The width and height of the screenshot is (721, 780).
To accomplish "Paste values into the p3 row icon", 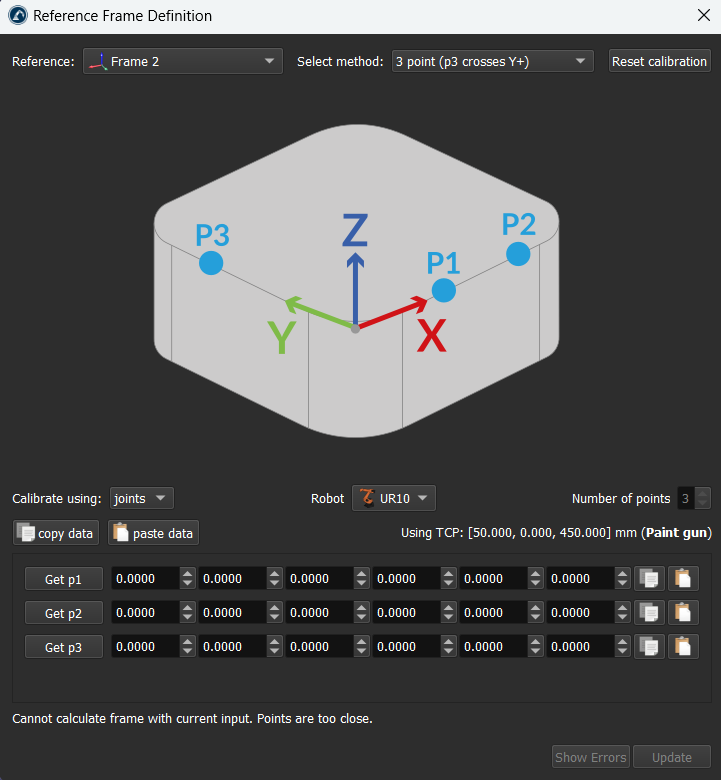I will [x=683, y=647].
